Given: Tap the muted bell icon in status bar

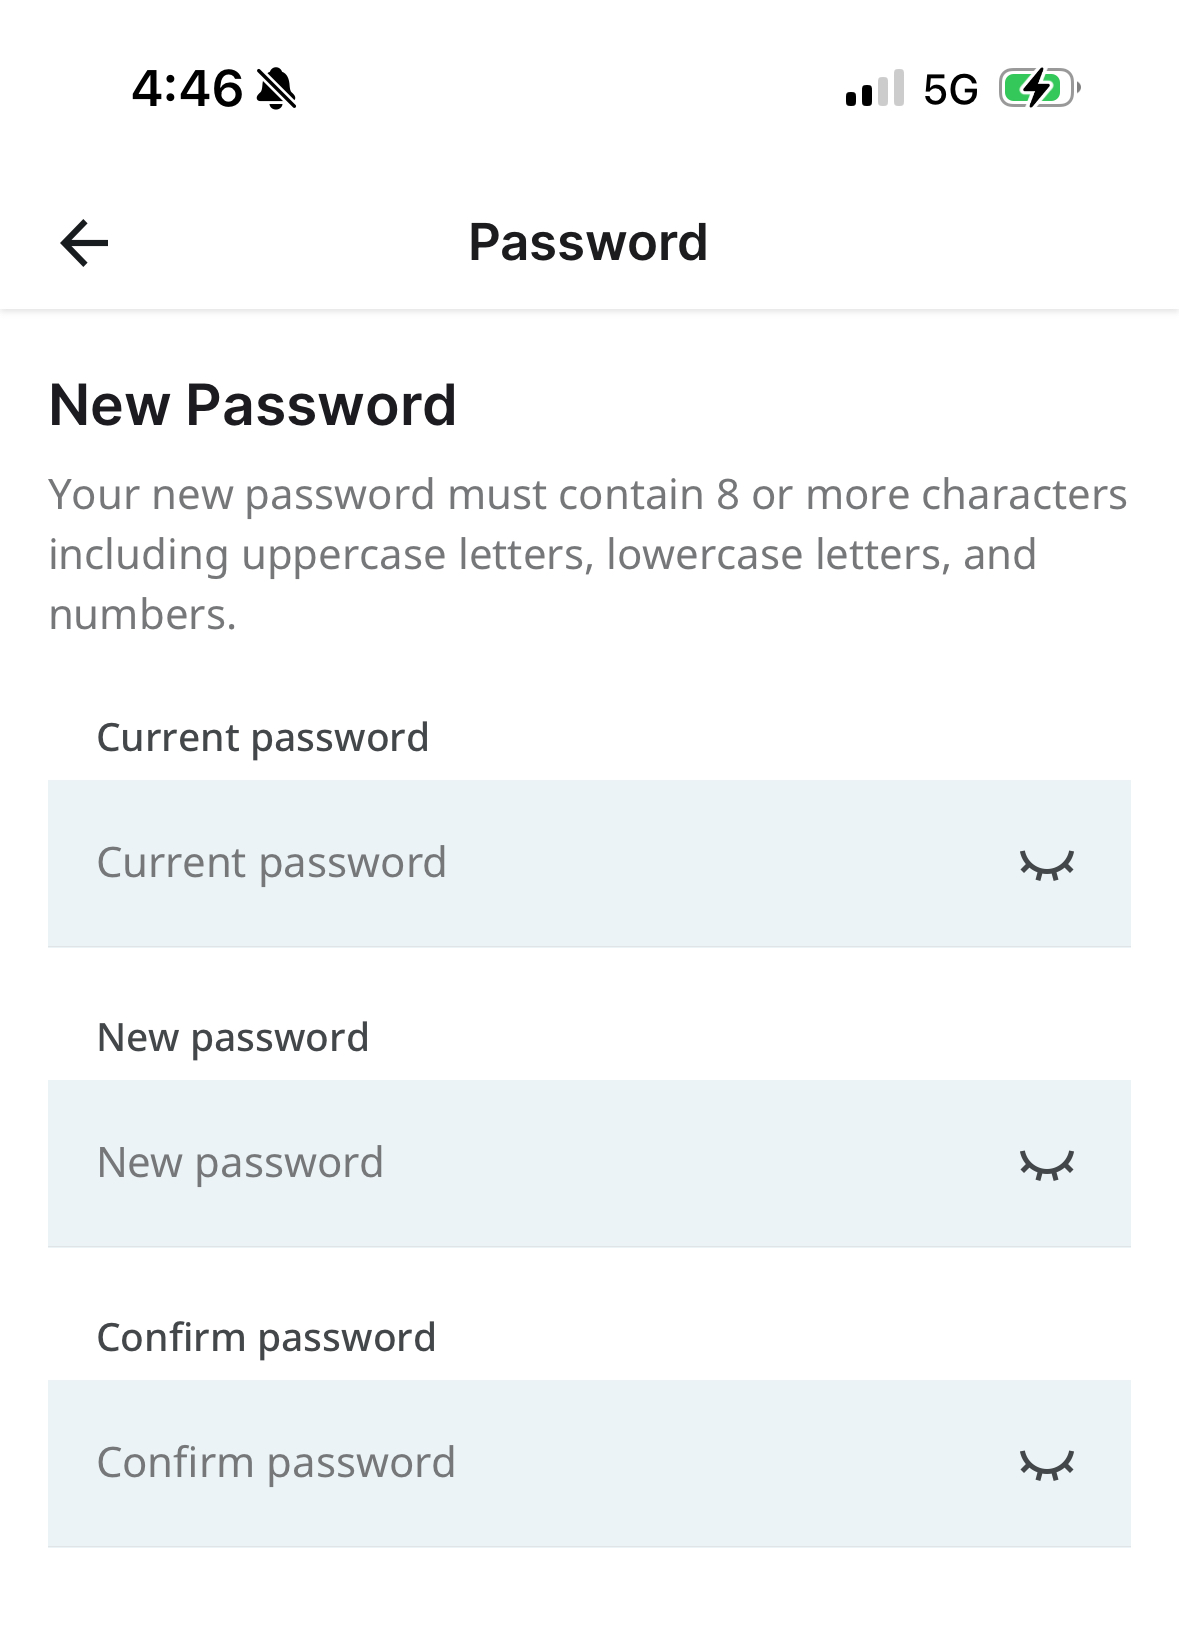Looking at the screenshot, I should click(277, 88).
